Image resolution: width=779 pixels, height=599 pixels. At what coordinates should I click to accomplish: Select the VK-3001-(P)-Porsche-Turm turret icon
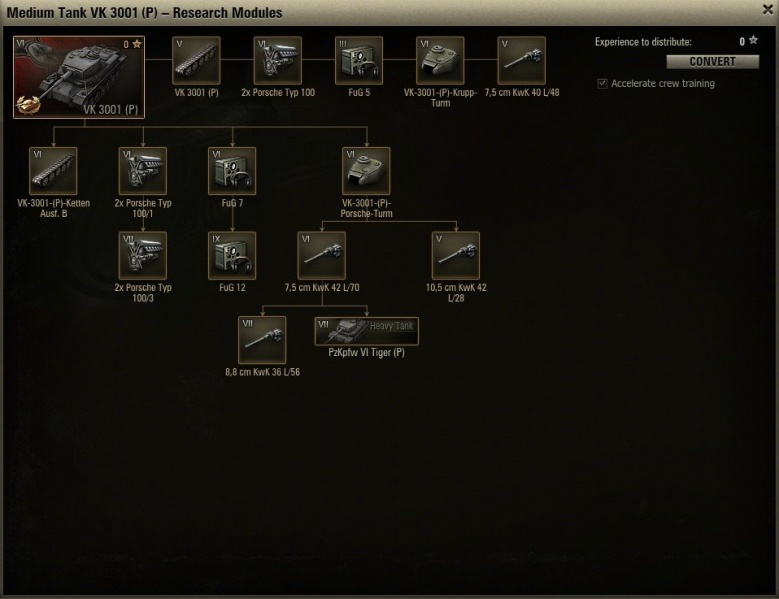pyautogui.click(x=366, y=171)
